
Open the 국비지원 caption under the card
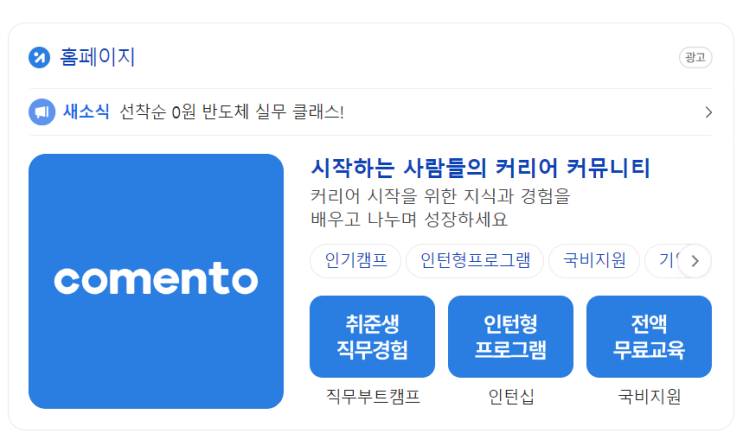(649, 396)
